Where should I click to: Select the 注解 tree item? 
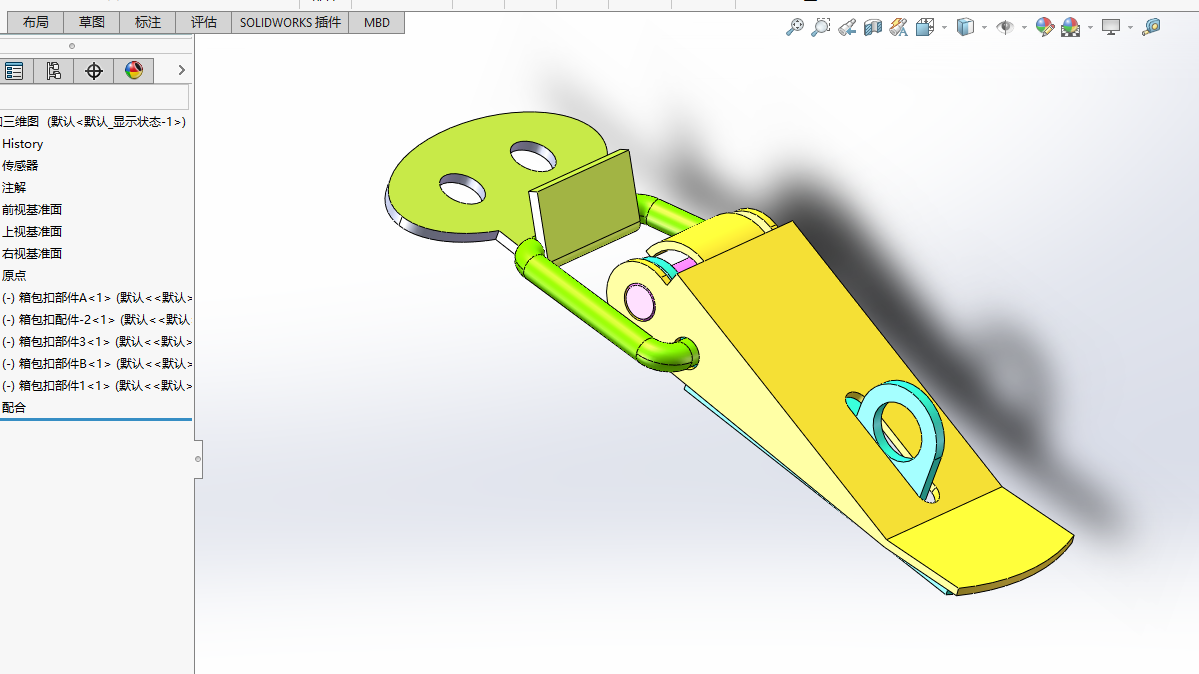tap(14, 187)
